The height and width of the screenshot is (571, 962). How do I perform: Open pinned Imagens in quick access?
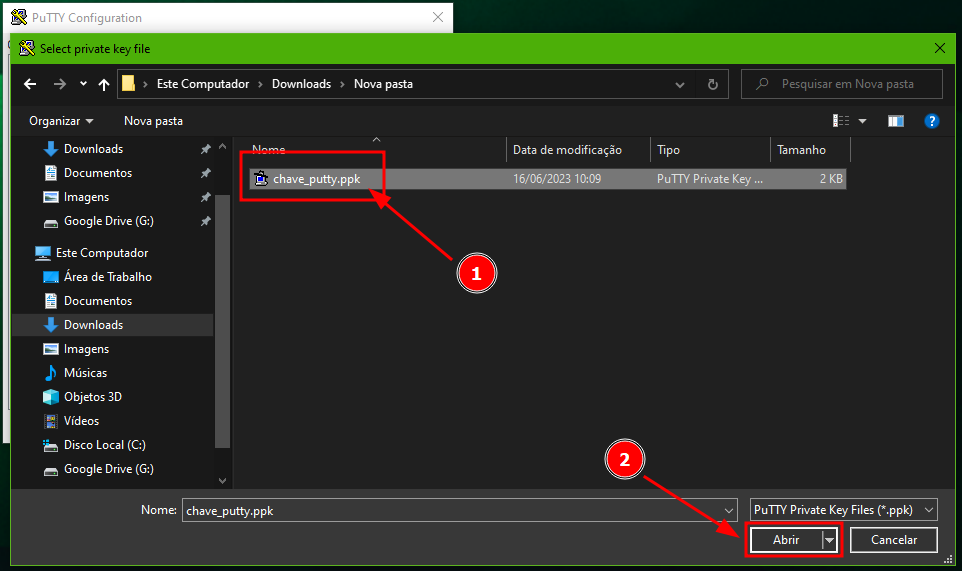click(x=86, y=197)
